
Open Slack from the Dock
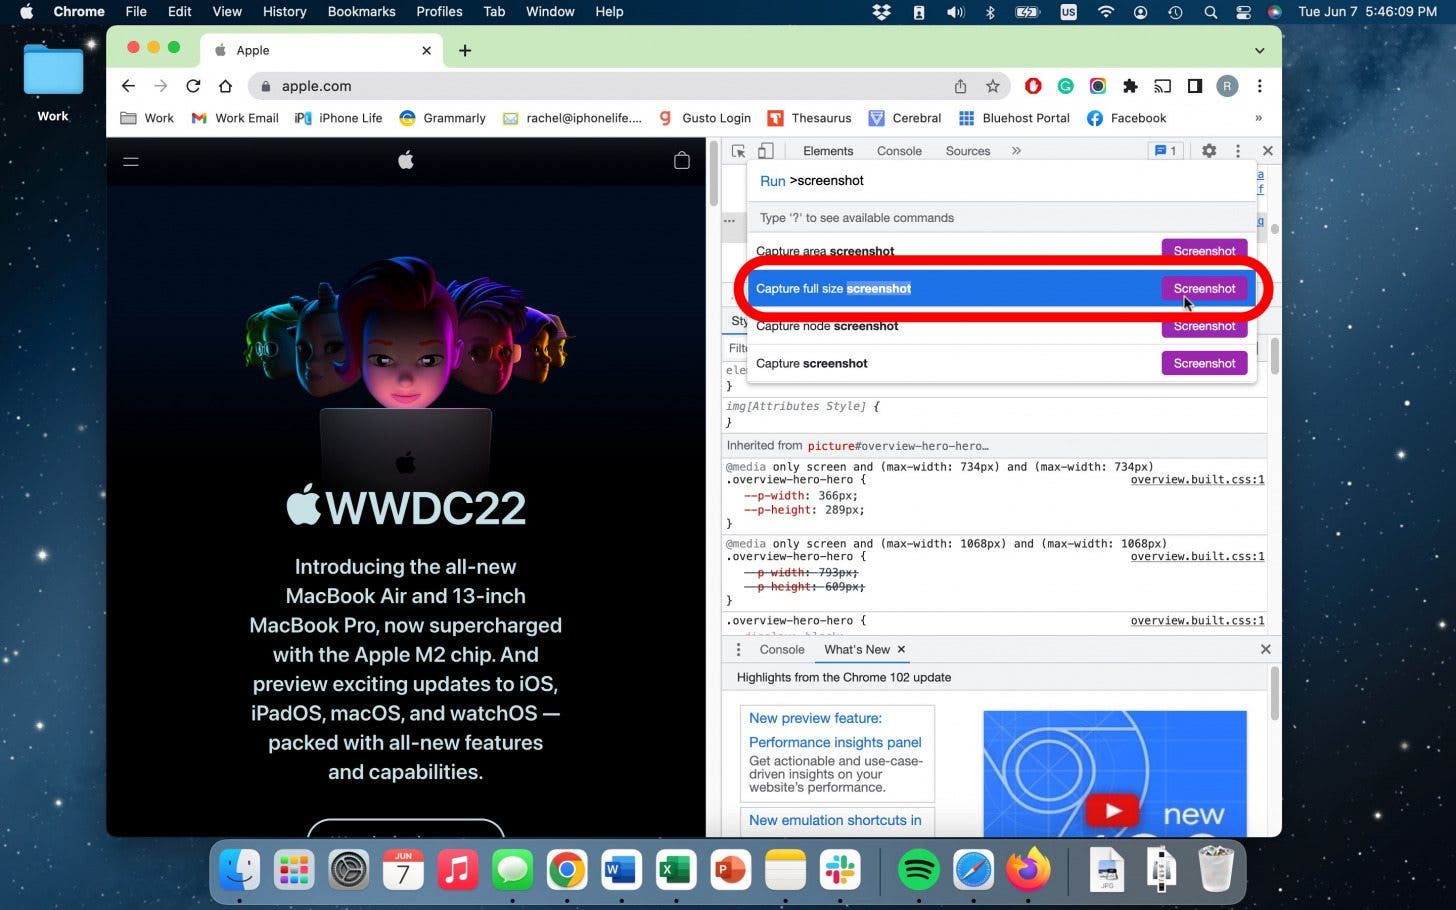[x=840, y=871]
